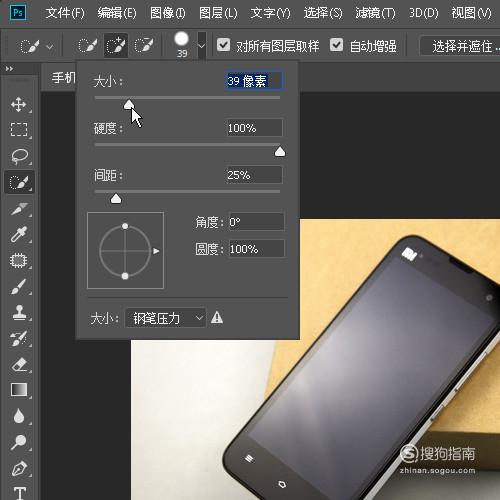500x500 pixels.
Task: Open the 图像(I) menu
Action: 167,13
